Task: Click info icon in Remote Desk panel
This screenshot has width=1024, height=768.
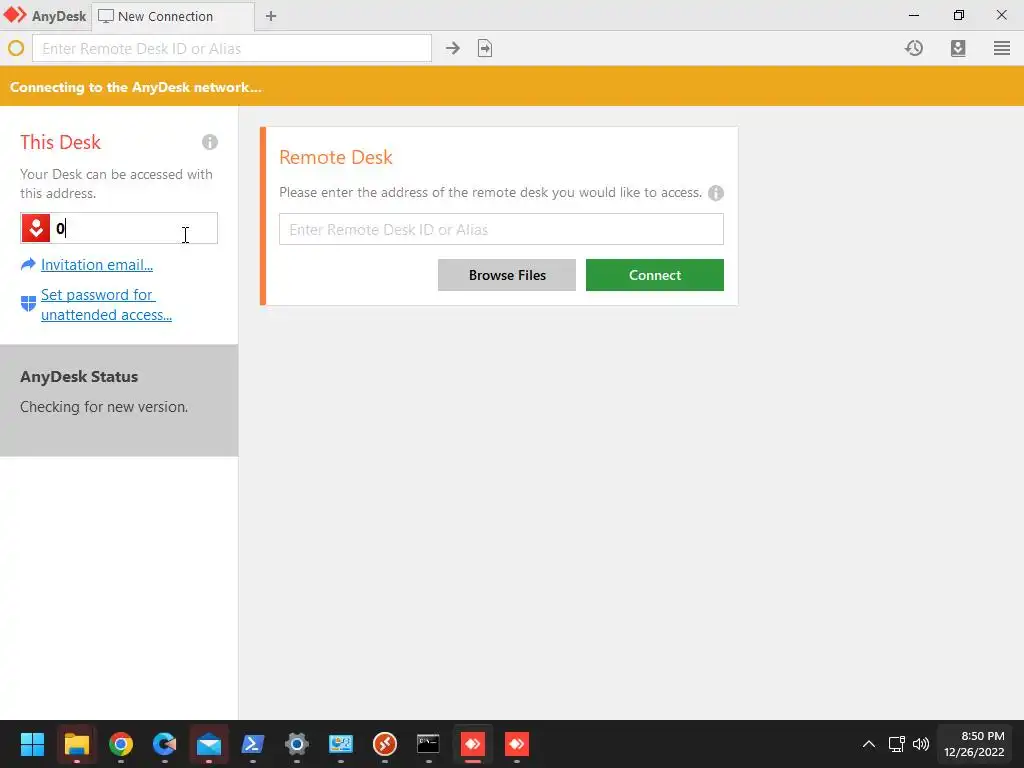Action: click(716, 193)
